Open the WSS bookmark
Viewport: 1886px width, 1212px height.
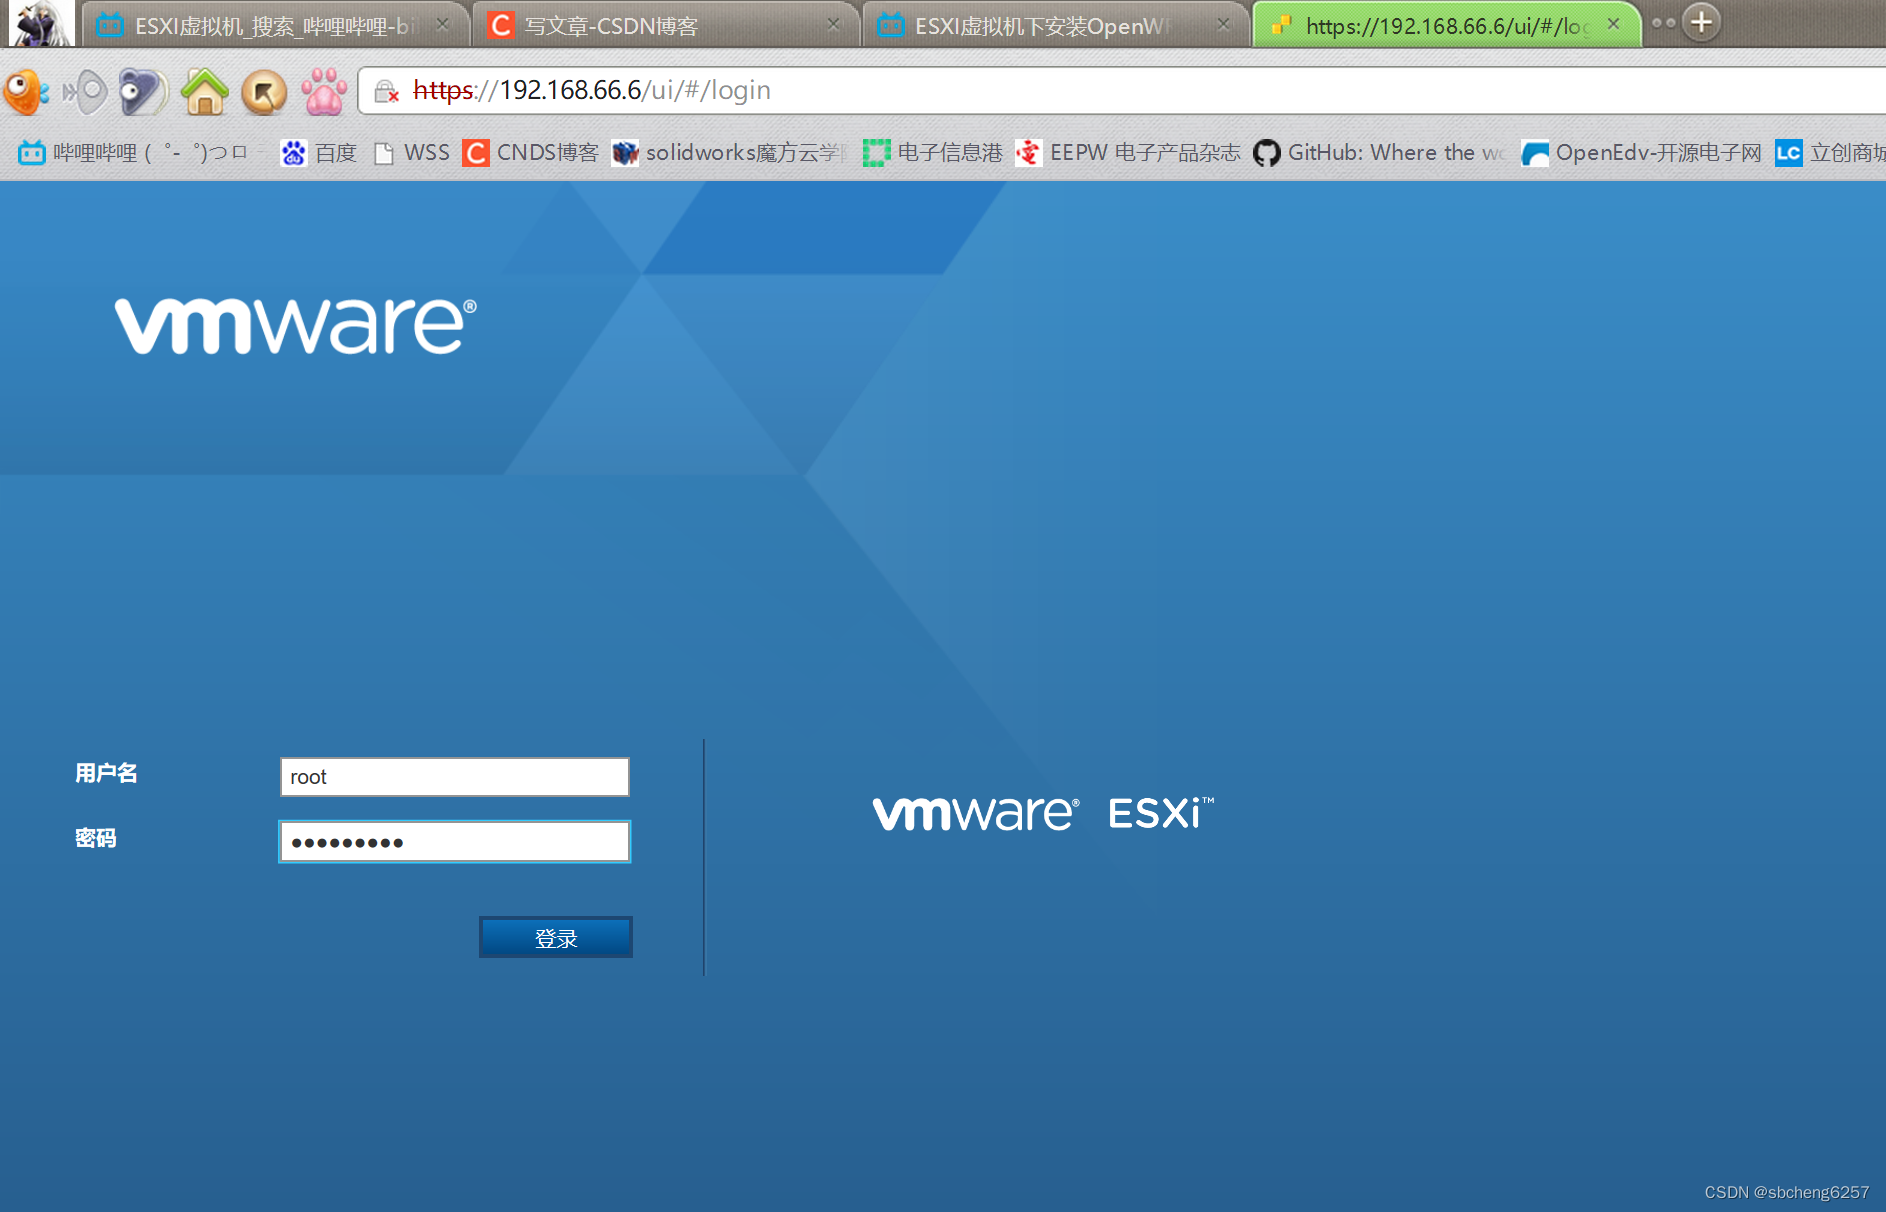tap(411, 152)
